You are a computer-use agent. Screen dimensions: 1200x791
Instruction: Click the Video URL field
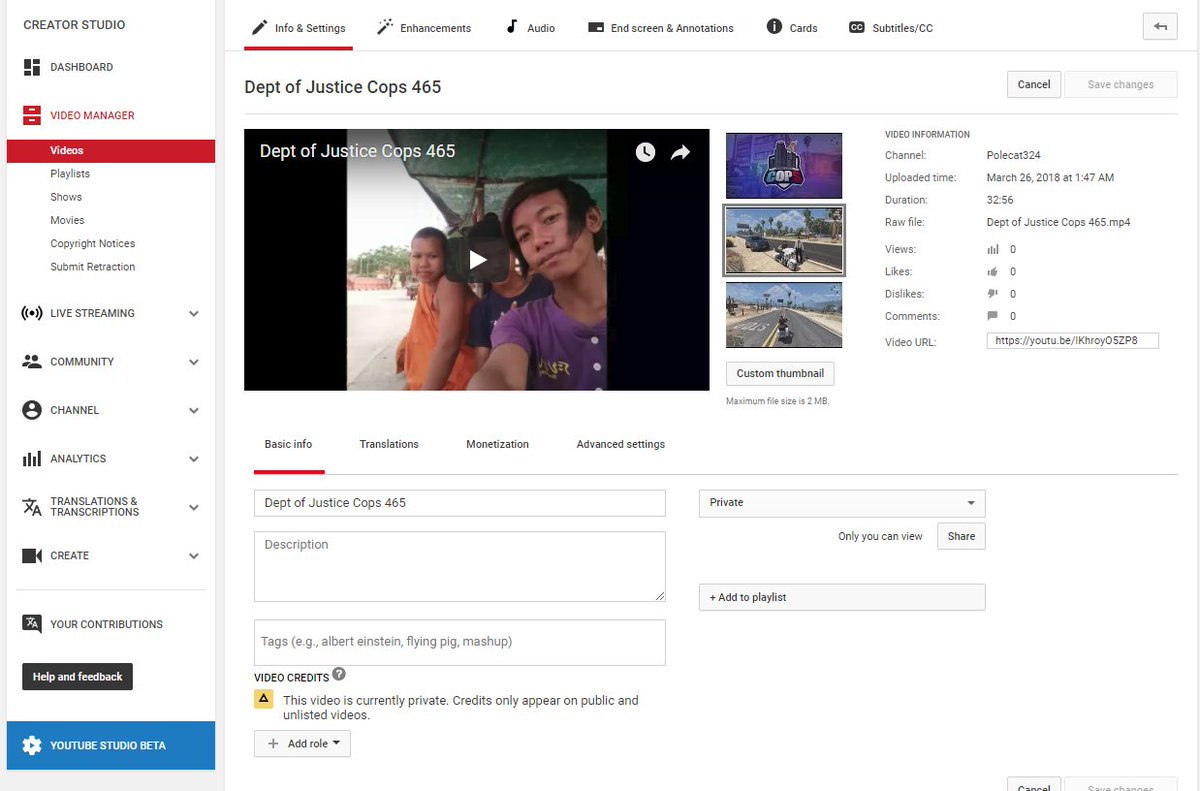(1072, 341)
